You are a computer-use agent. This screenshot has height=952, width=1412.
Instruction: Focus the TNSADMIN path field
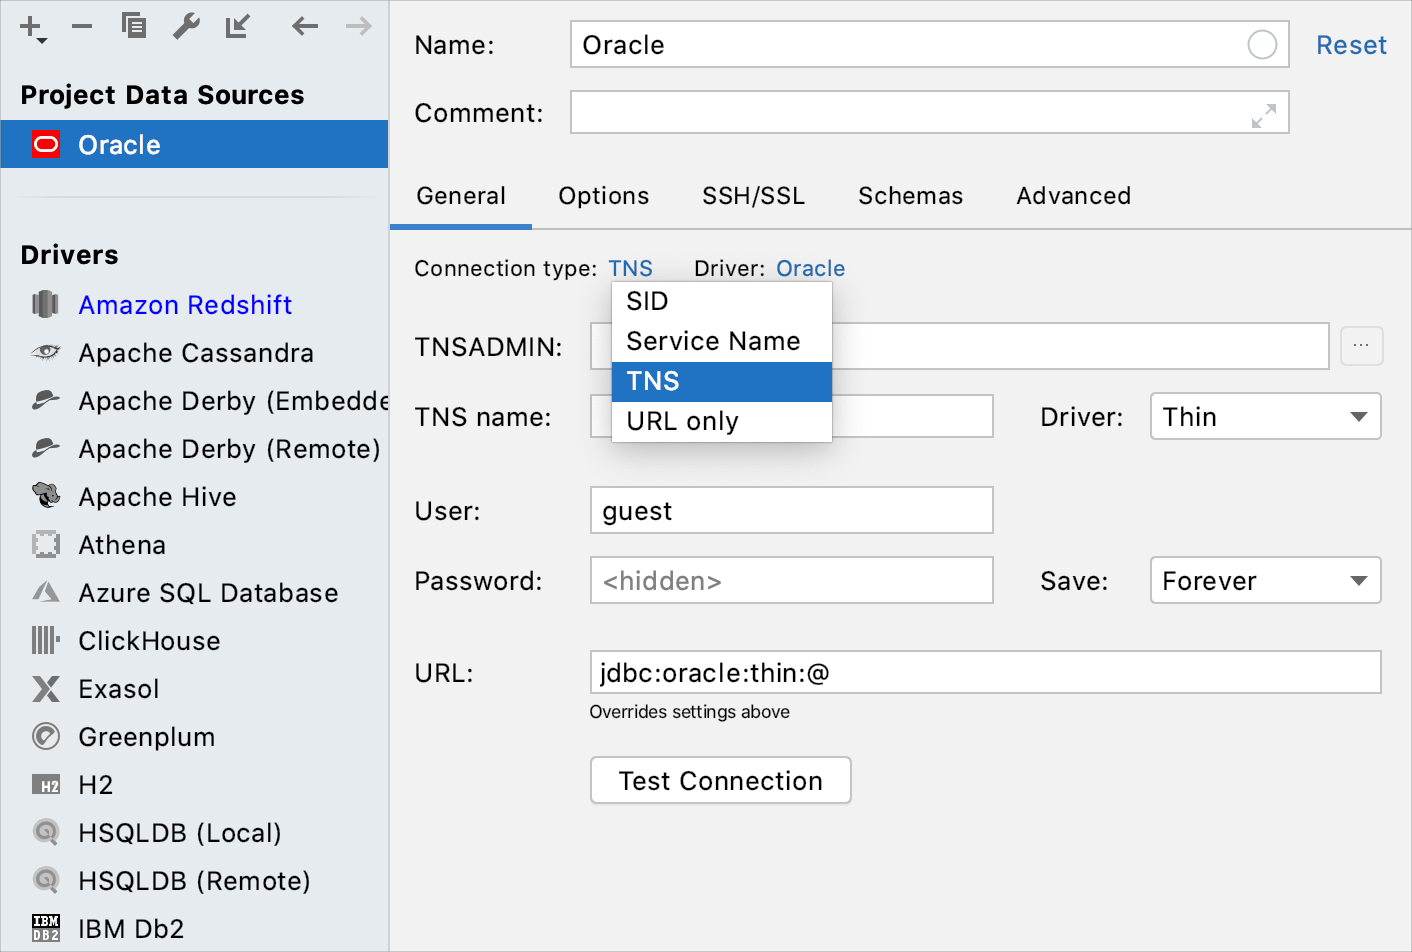click(959, 346)
